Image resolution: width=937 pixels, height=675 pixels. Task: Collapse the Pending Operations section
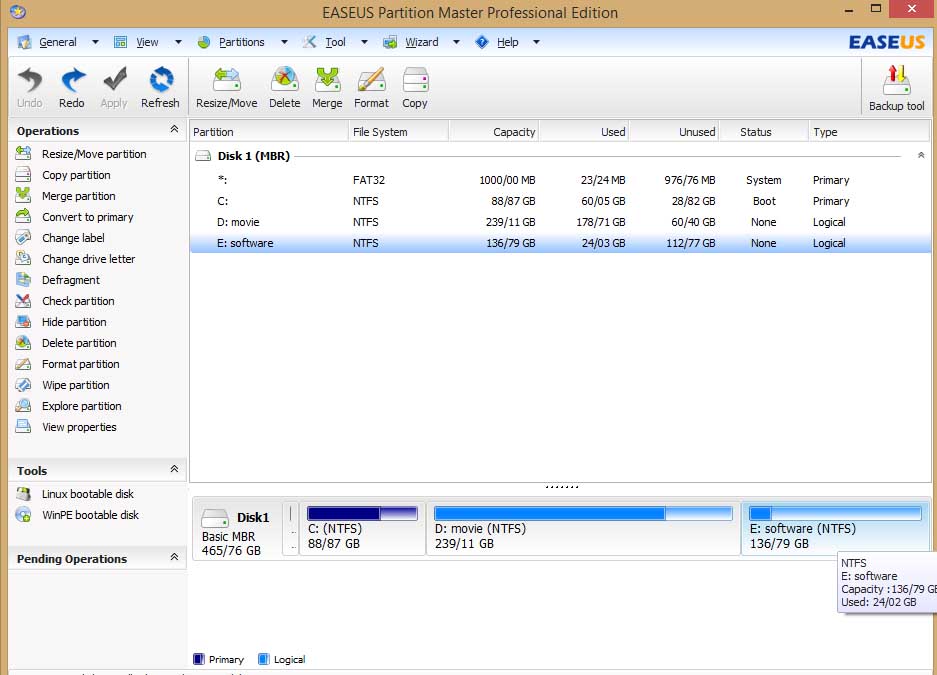(x=174, y=558)
